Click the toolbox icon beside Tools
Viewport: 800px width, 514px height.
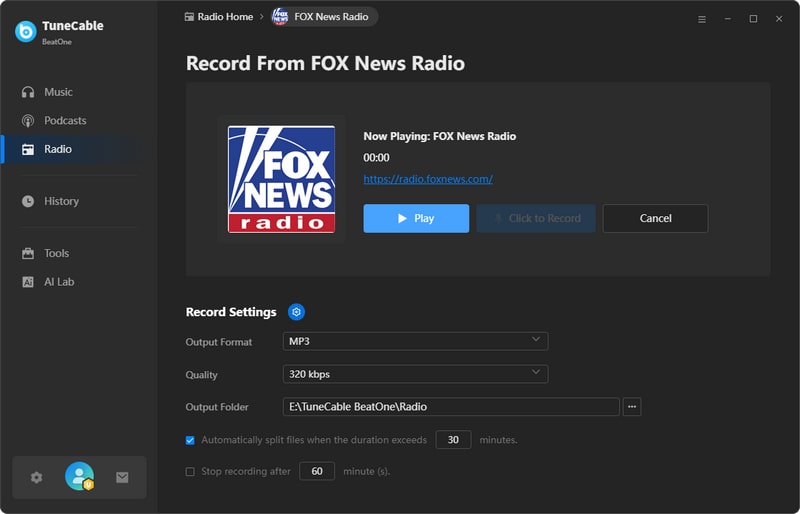click(x=28, y=253)
